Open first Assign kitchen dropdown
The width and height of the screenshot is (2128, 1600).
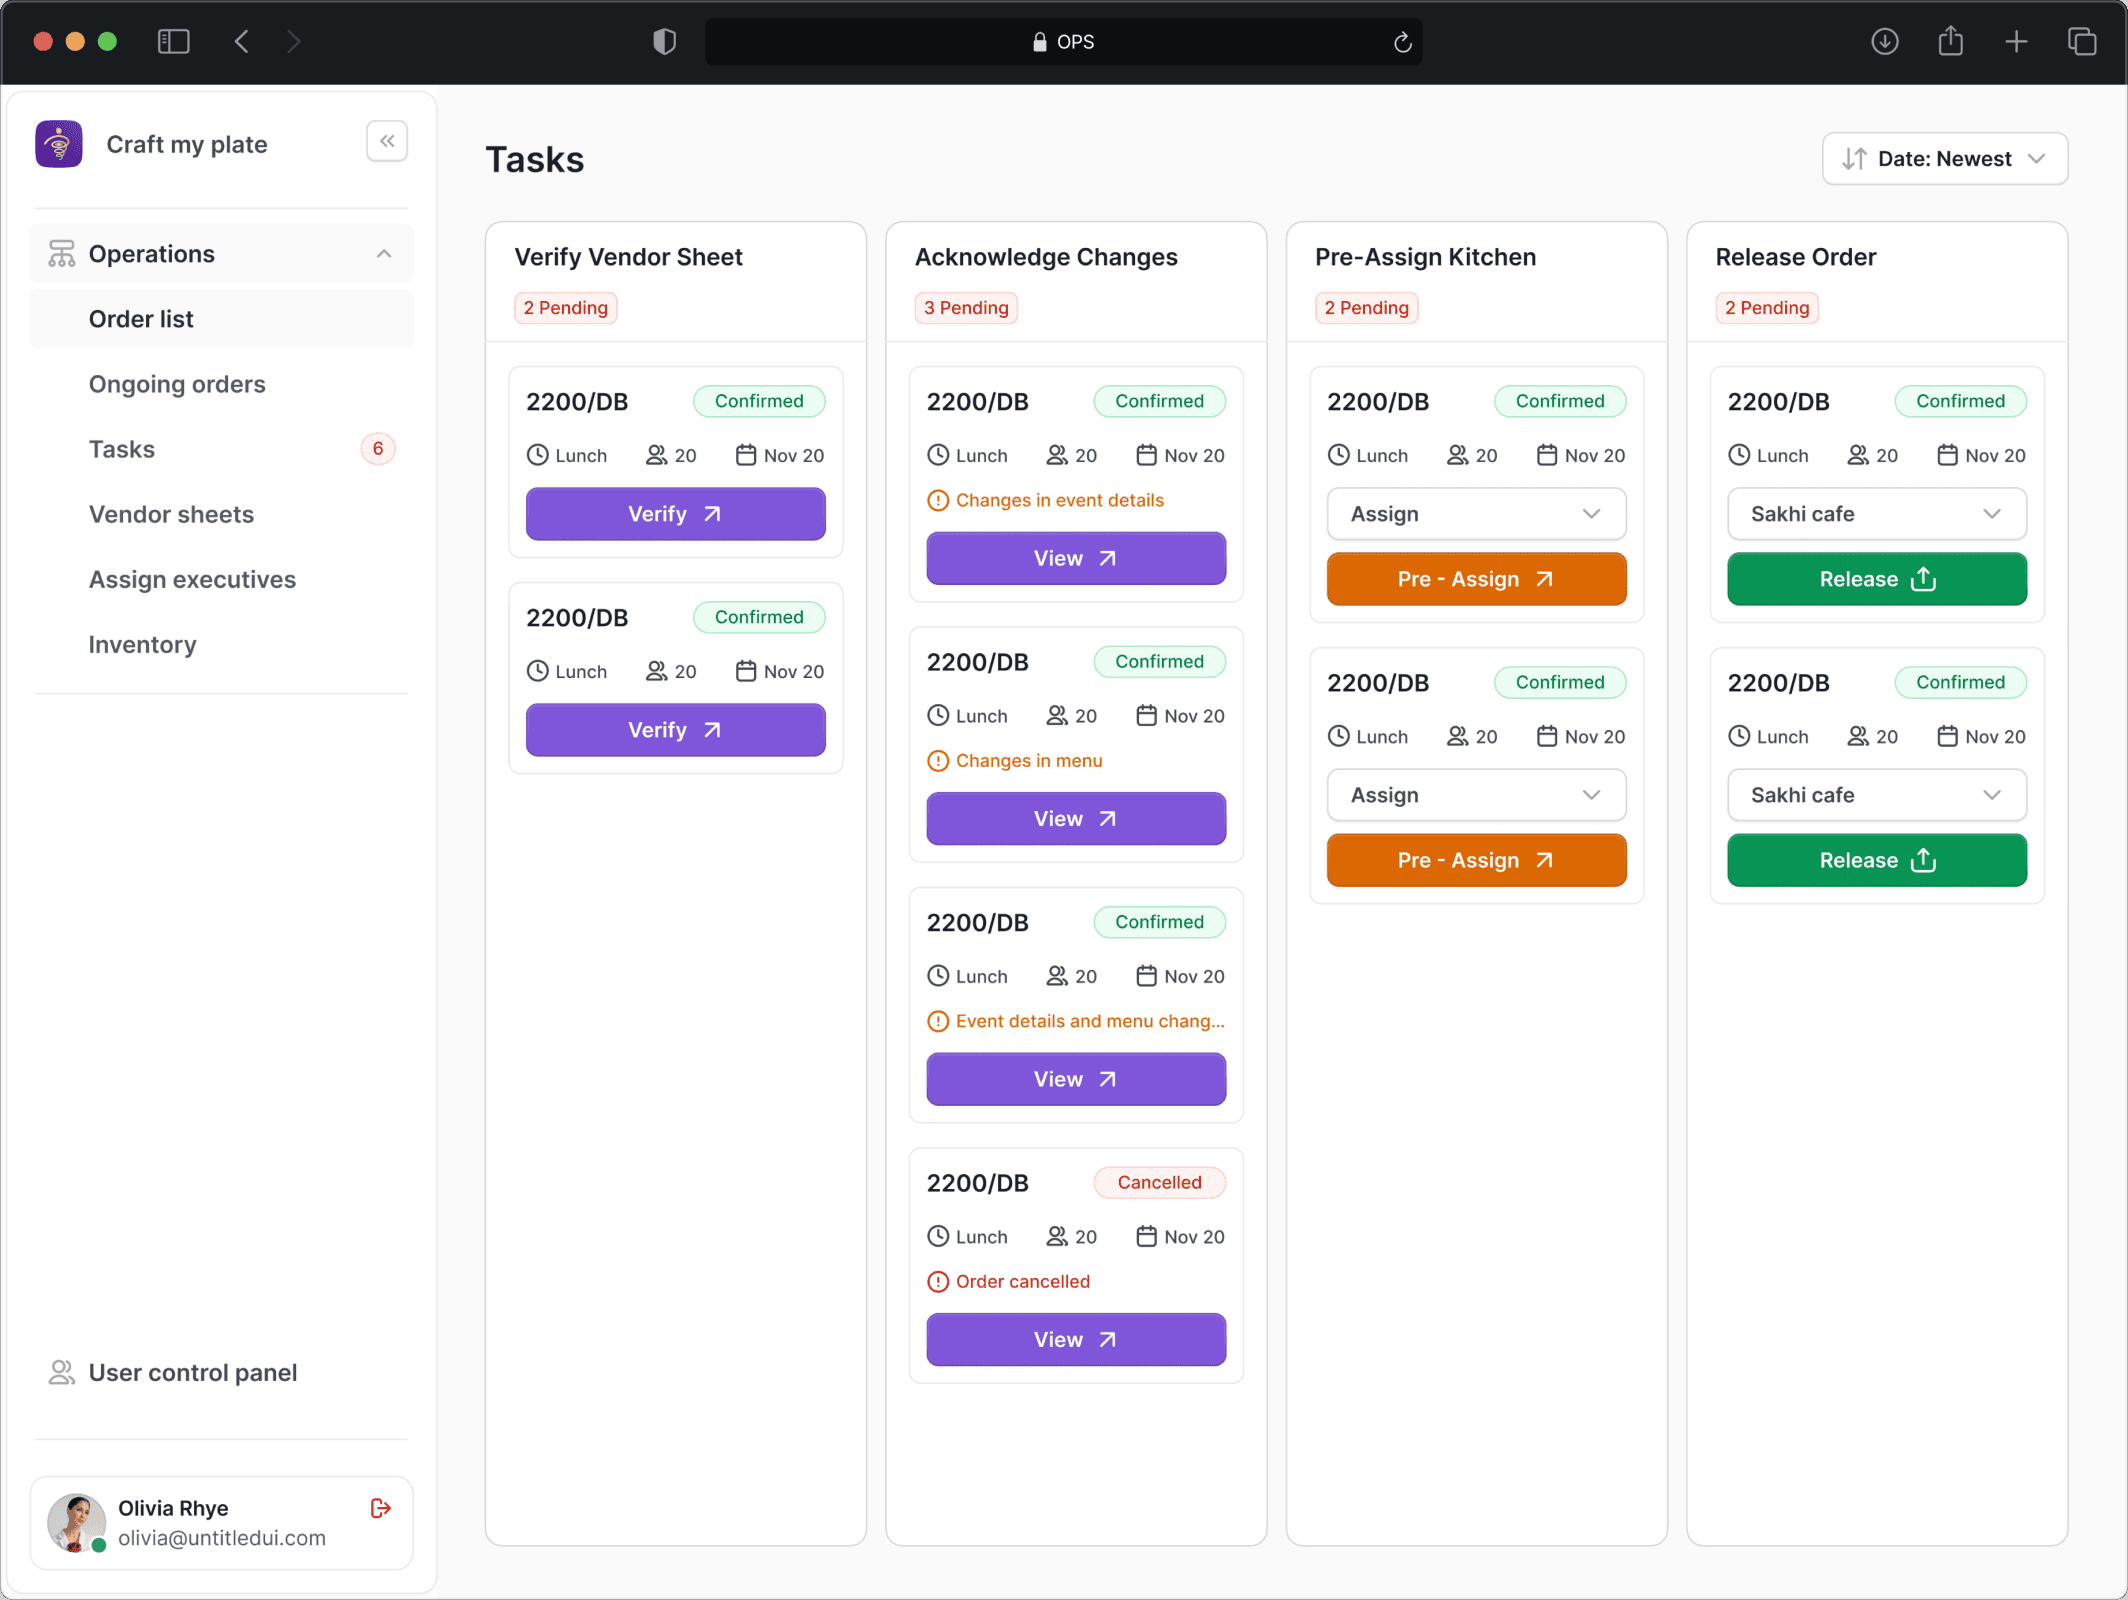click(1475, 514)
